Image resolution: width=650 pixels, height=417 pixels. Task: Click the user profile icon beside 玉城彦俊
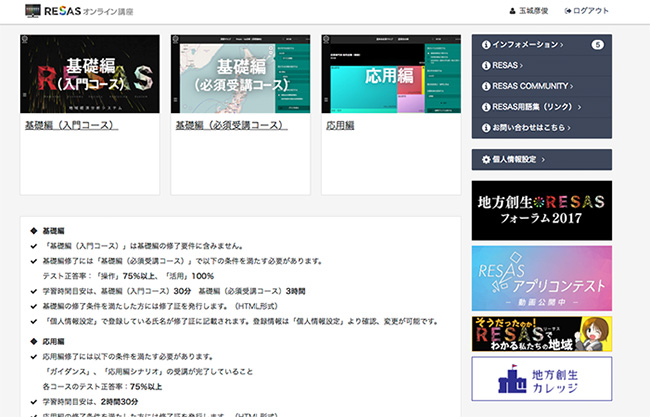[x=512, y=11]
